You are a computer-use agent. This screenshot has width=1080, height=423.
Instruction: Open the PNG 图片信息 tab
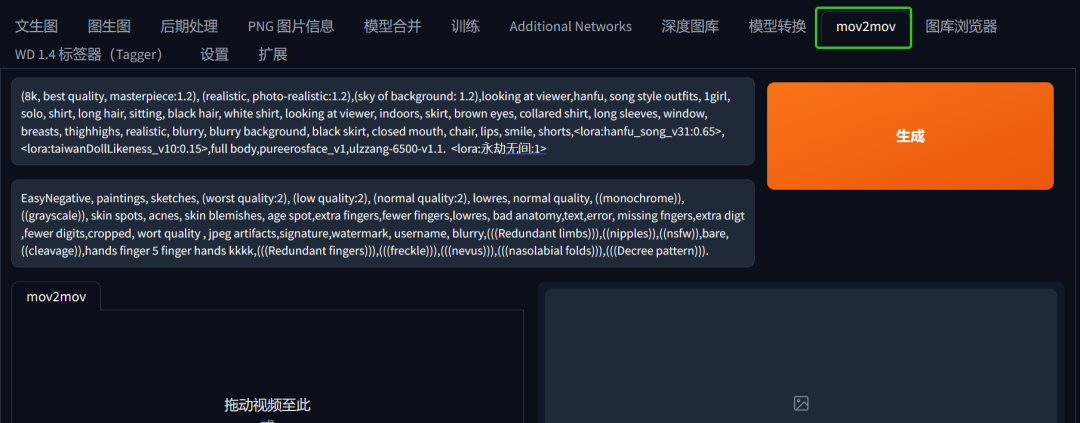[x=291, y=27]
